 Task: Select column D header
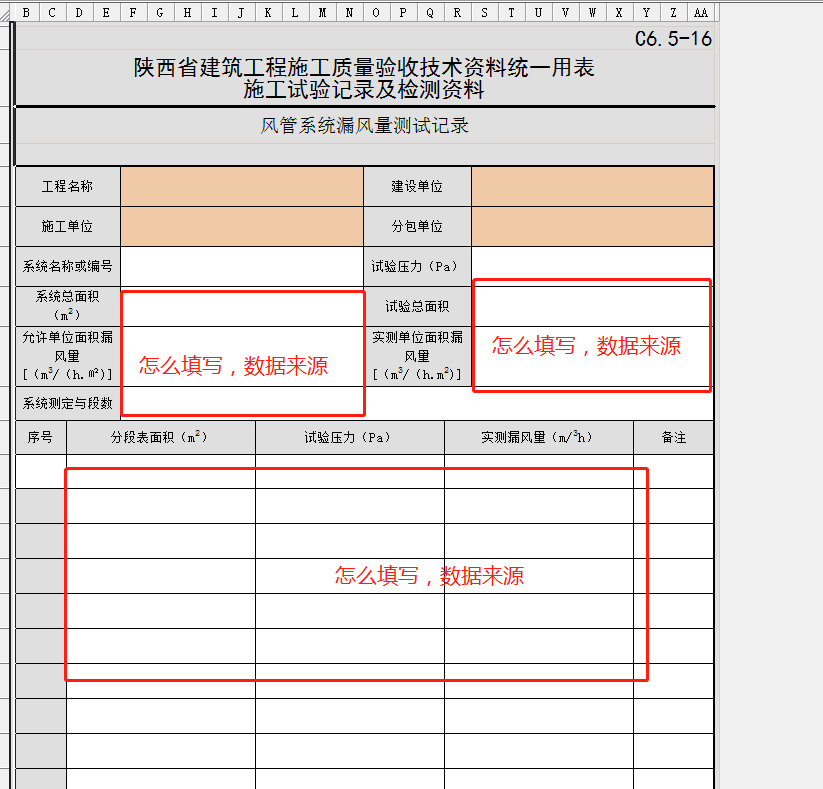click(x=79, y=13)
